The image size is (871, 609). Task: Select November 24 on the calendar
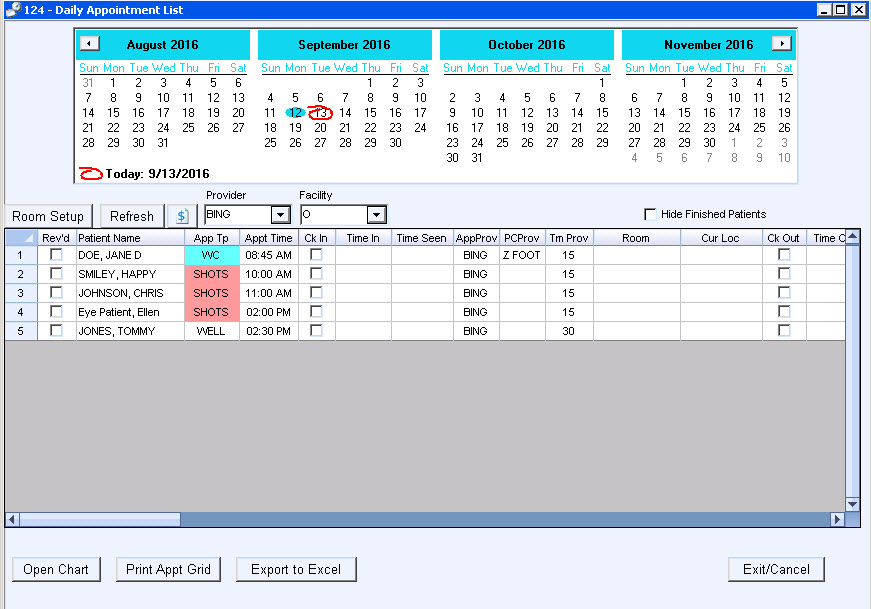click(734, 128)
